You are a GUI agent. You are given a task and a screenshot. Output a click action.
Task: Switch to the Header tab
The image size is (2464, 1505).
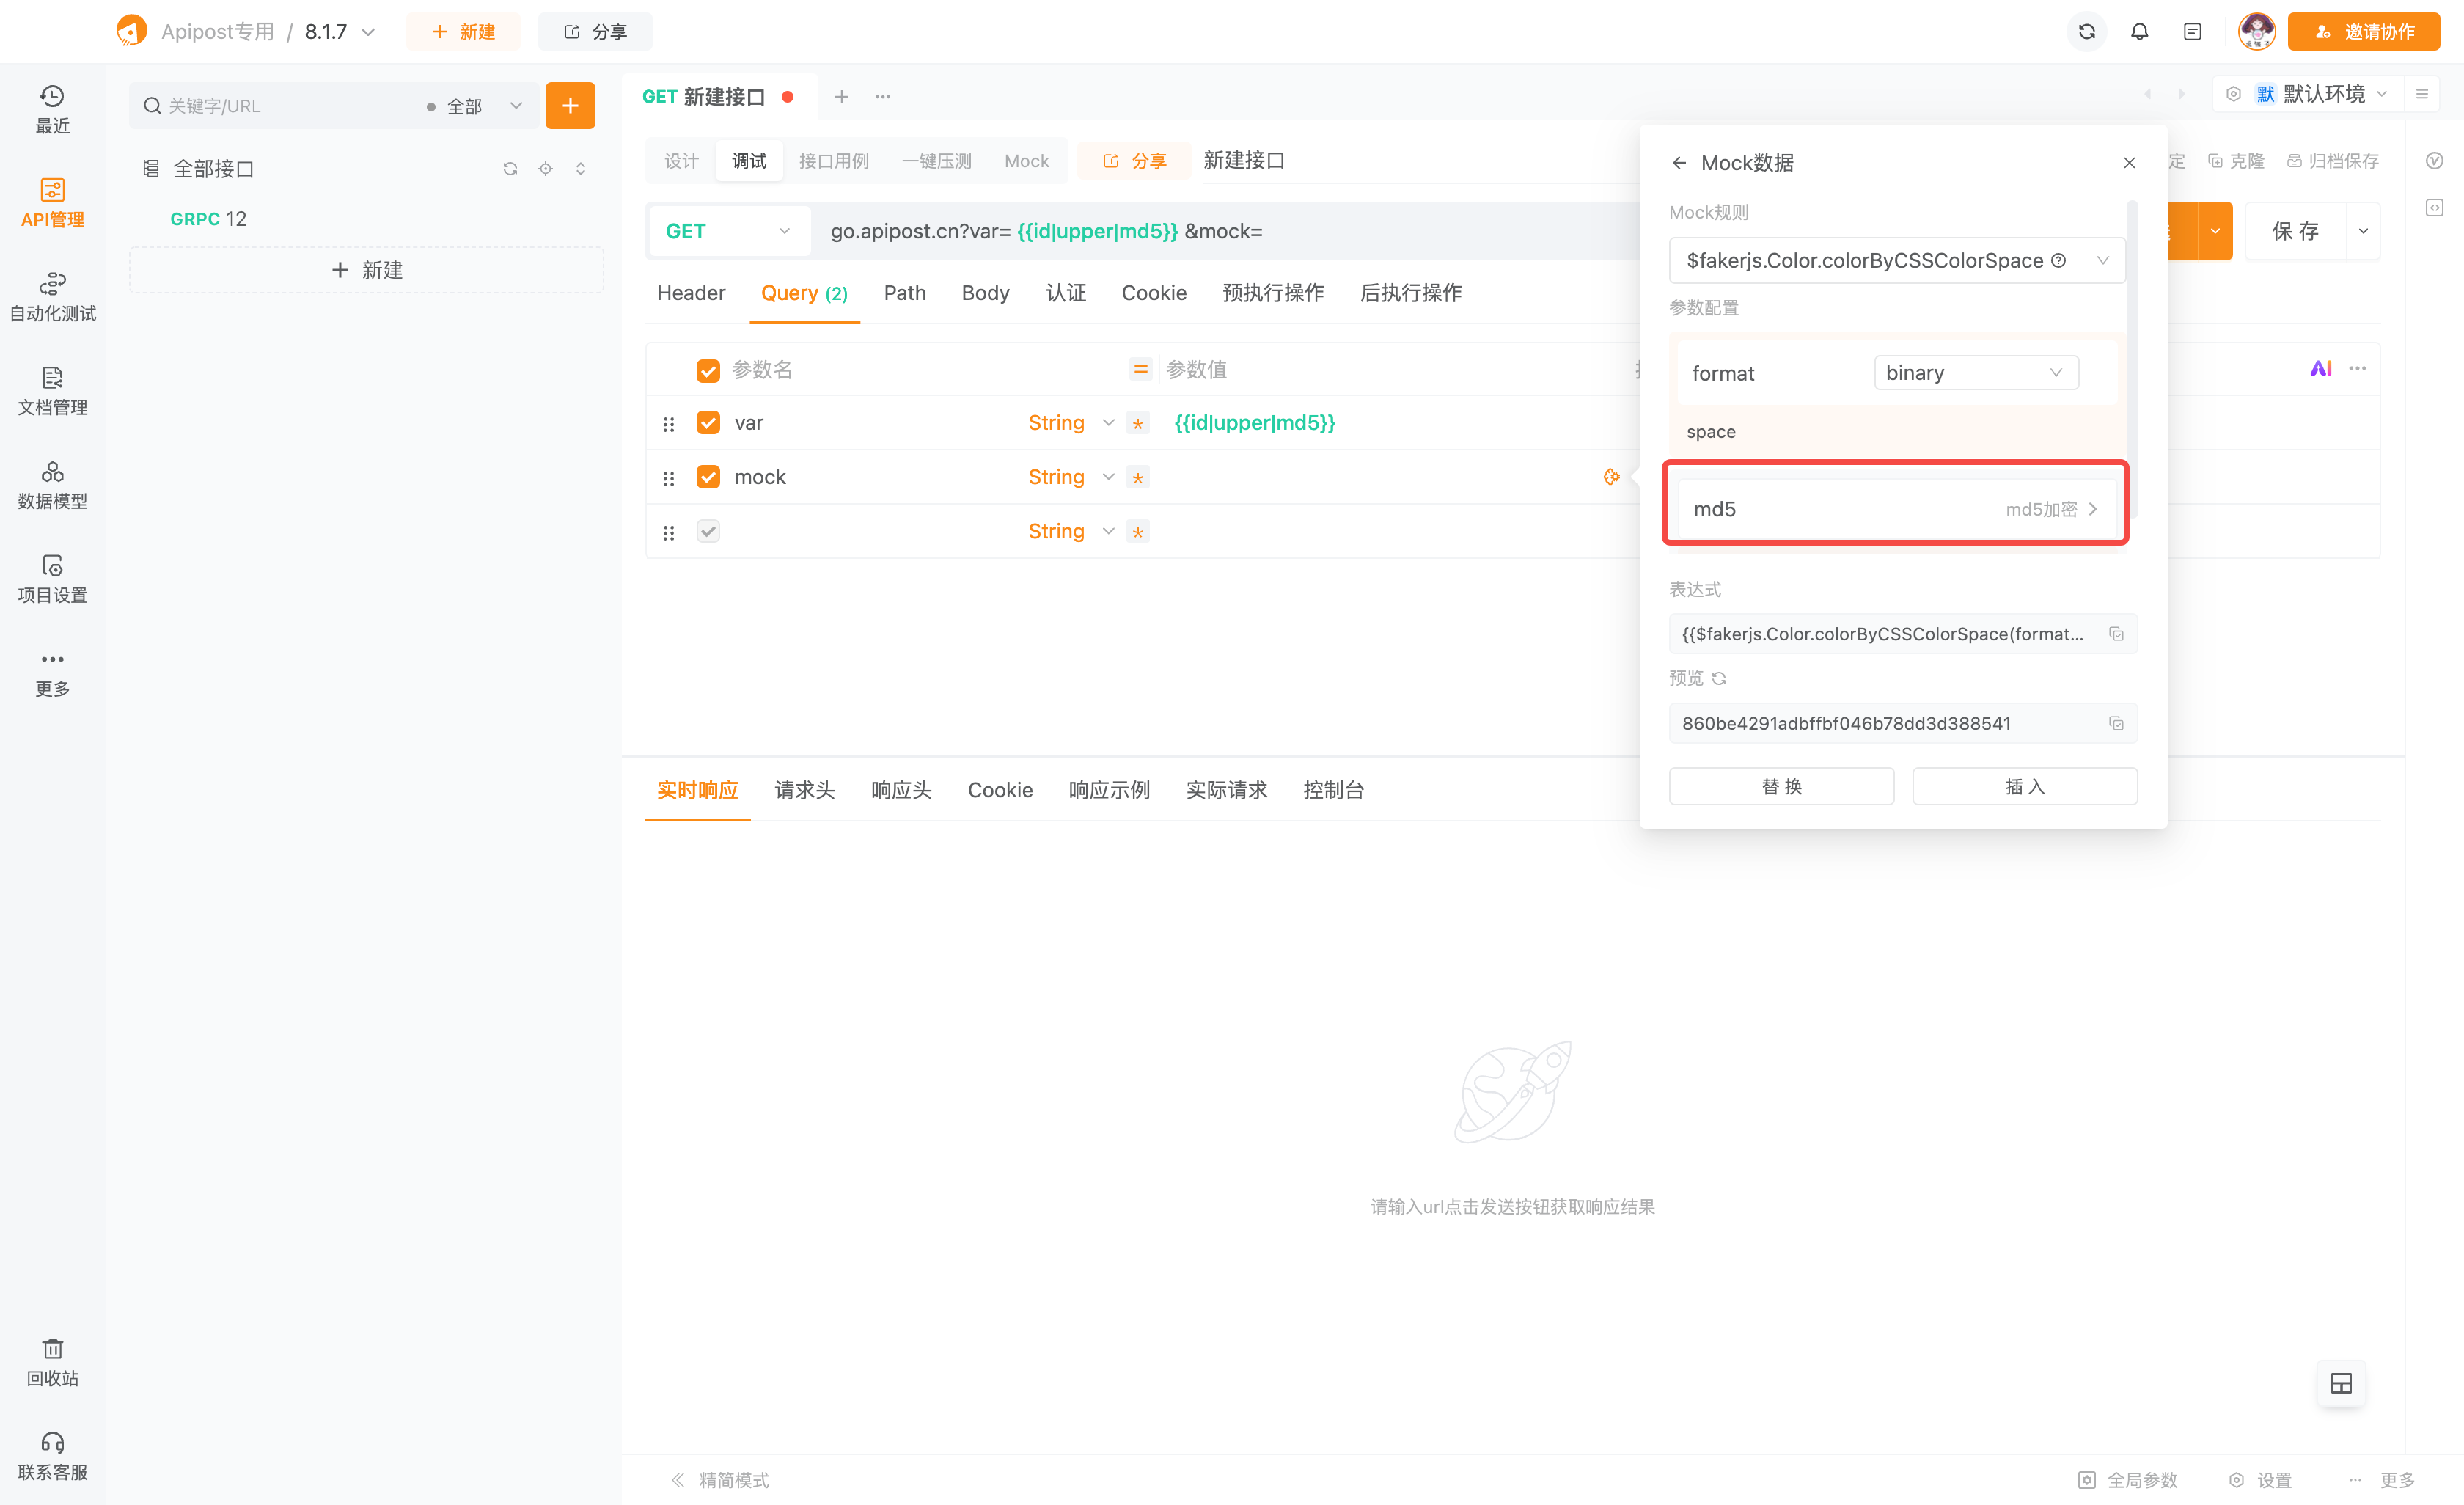tap(691, 293)
